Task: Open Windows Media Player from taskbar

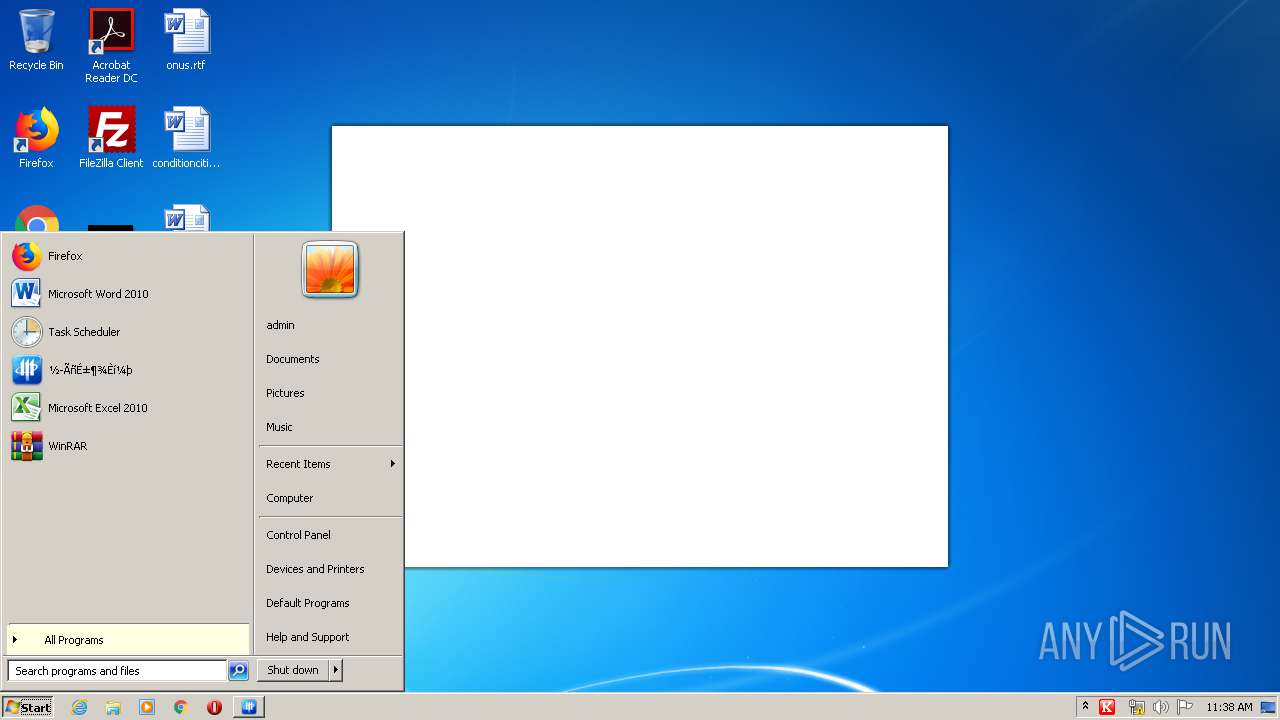Action: point(147,707)
